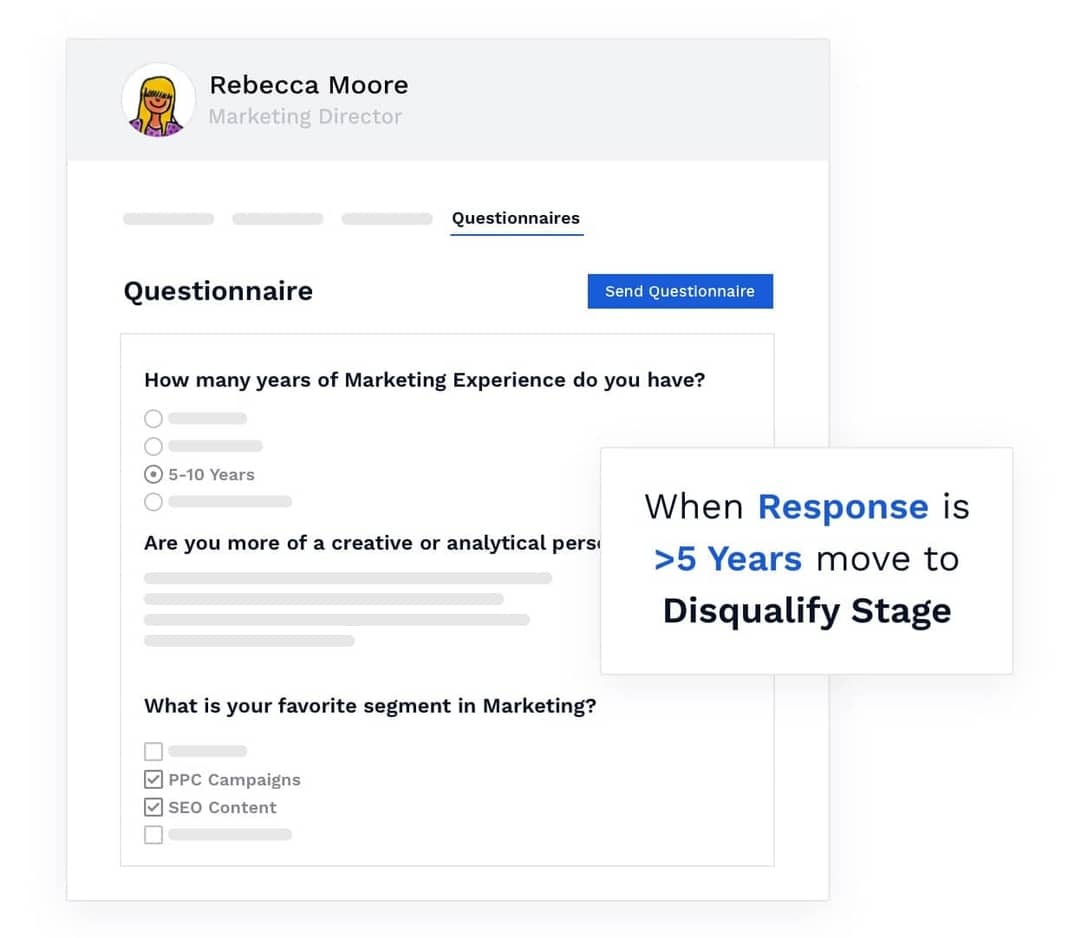The height and width of the screenshot is (938, 1080).
Task: Click the marketing experience question text
Action: [x=425, y=380]
